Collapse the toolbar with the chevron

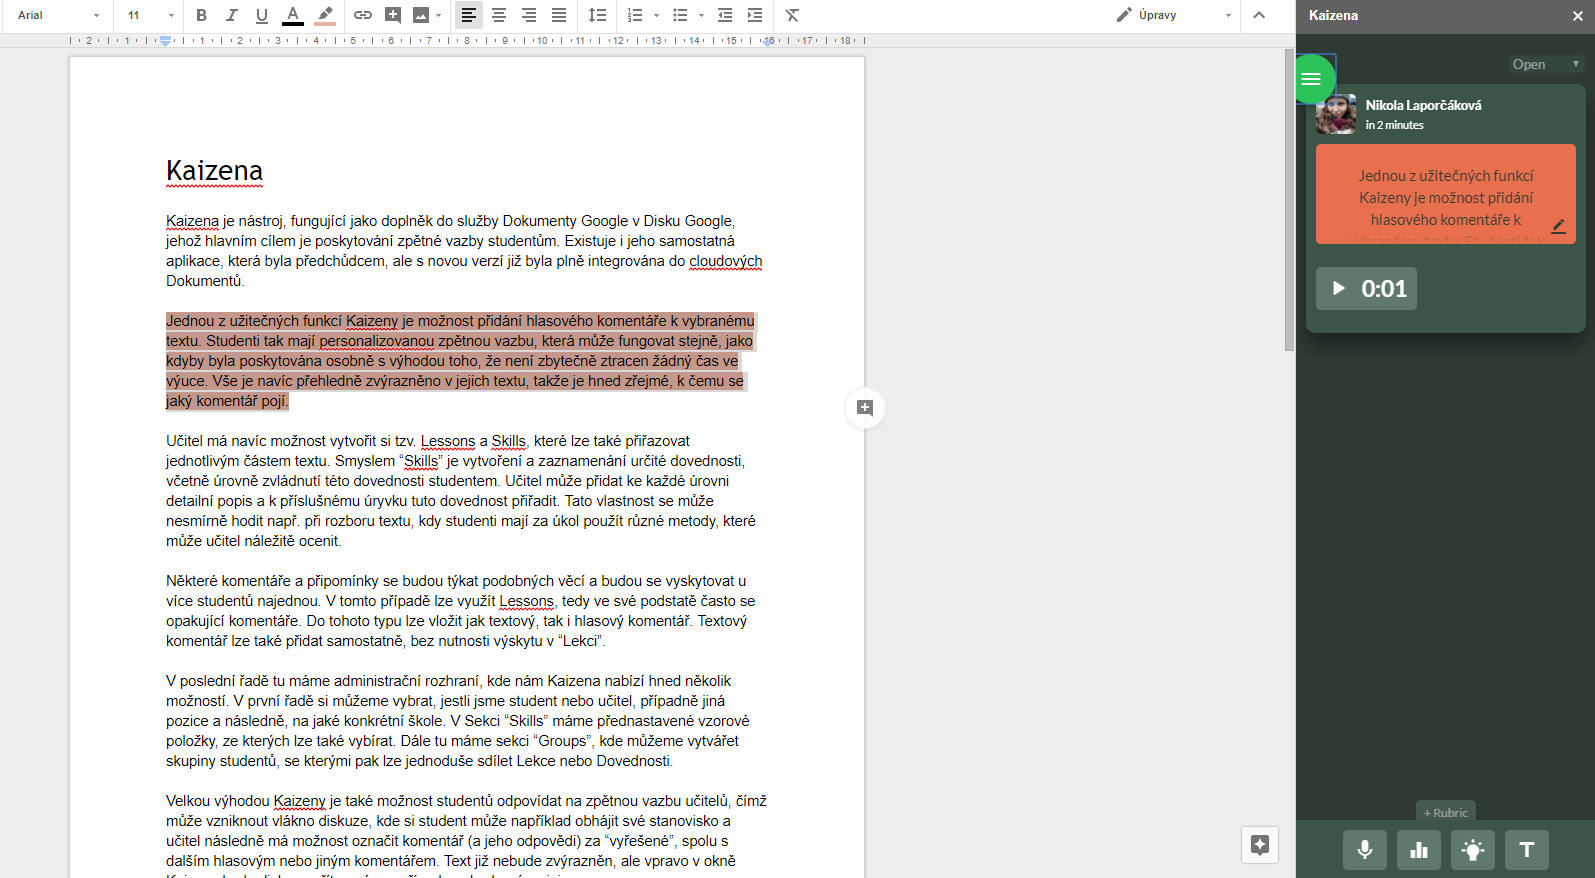(1259, 15)
